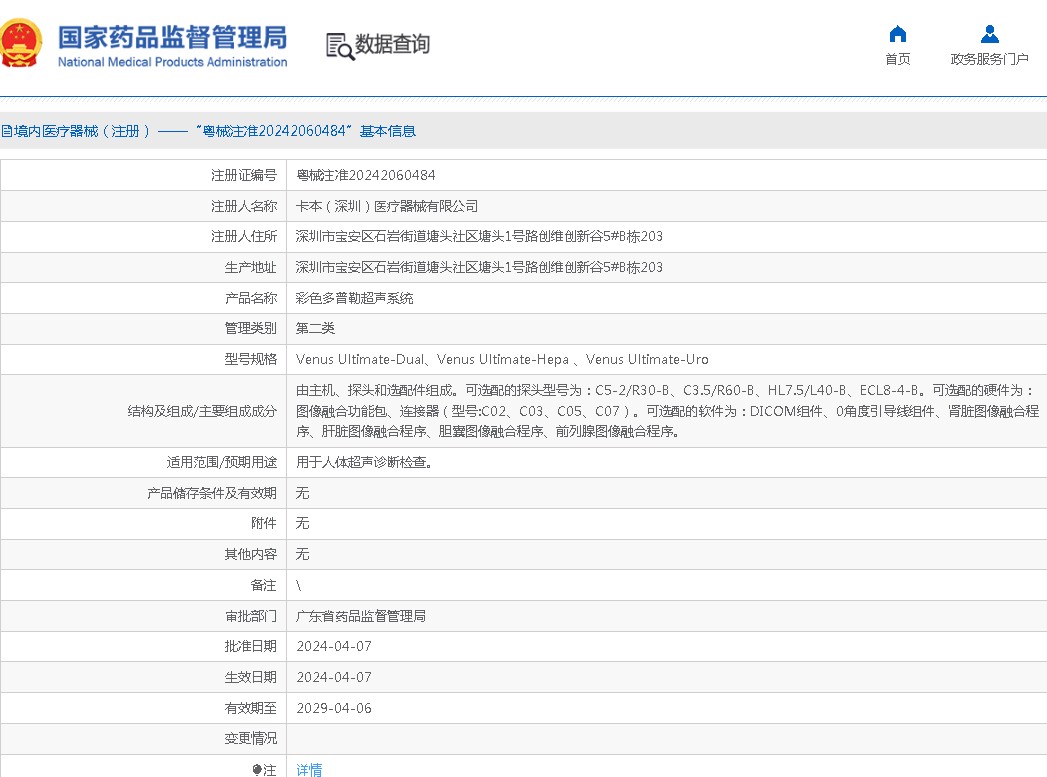Click the 附件 value 无
This screenshot has width=1047, height=777.
click(302, 523)
